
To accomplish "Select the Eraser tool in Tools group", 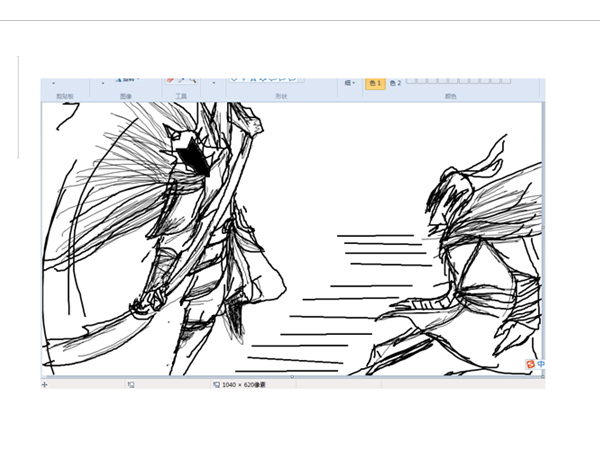I will click(170, 80).
